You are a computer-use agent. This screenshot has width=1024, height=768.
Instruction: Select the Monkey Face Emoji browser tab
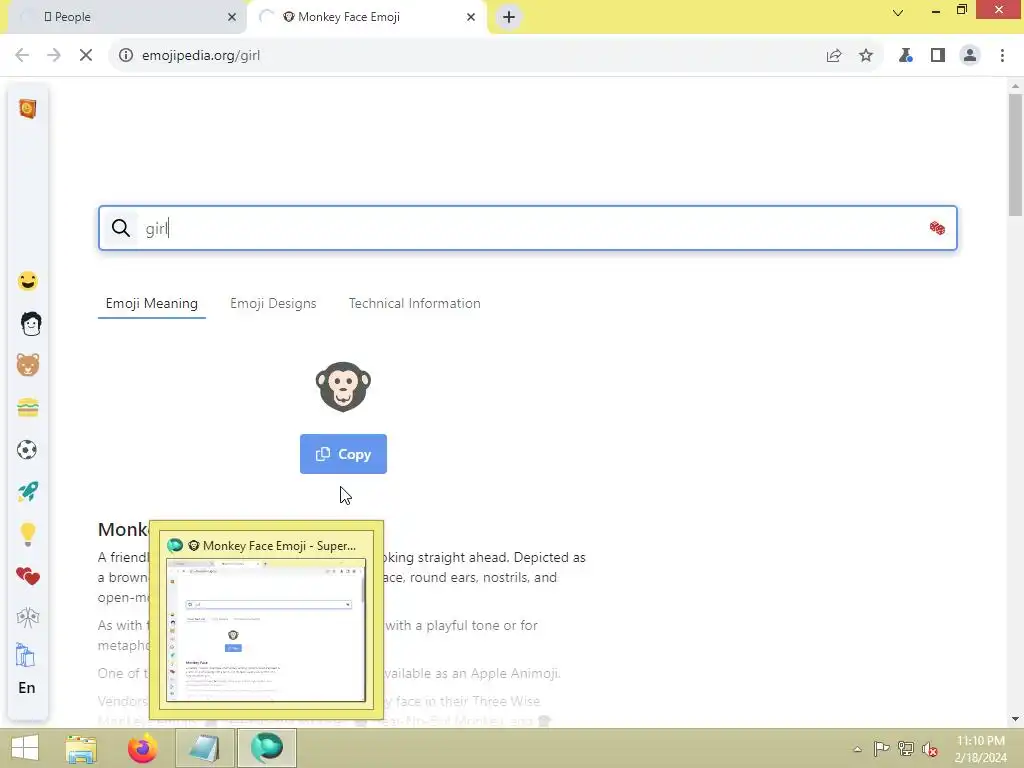[x=366, y=17]
